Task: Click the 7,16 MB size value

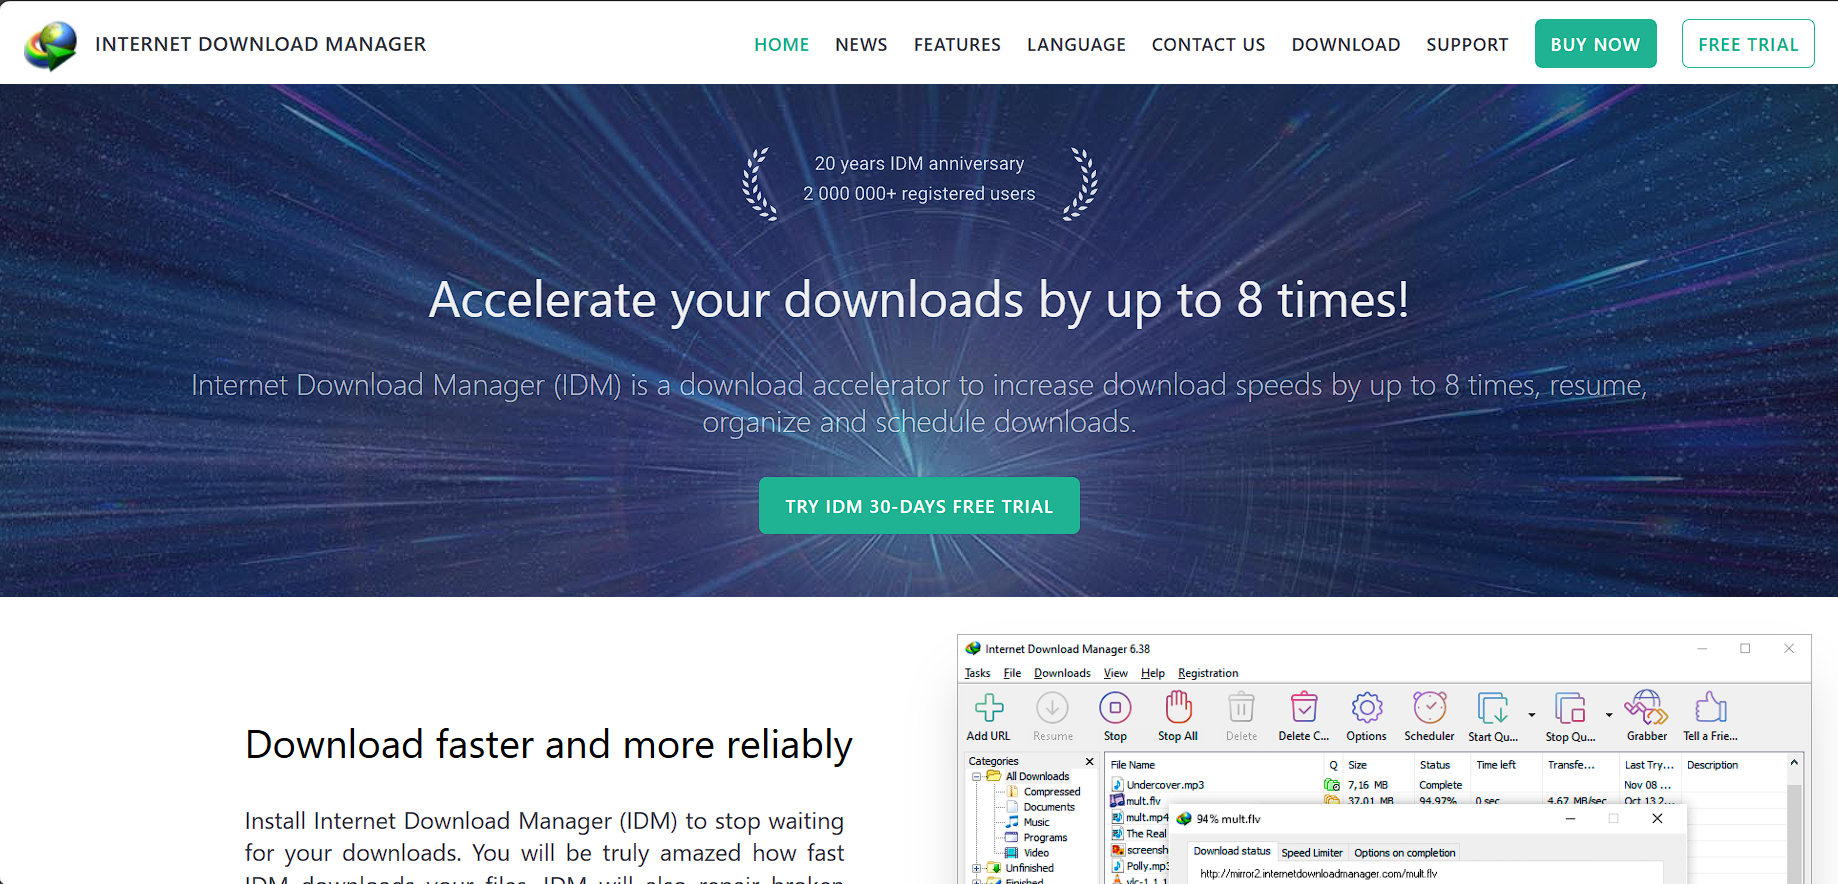Action: (x=1367, y=785)
